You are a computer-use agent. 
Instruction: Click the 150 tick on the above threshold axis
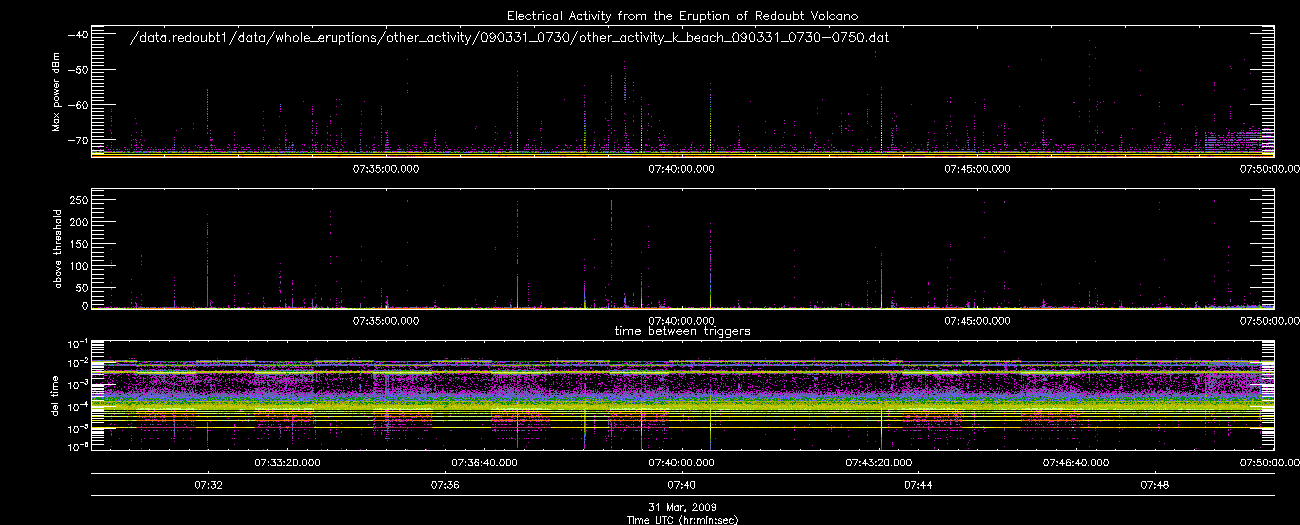[x=78, y=243]
